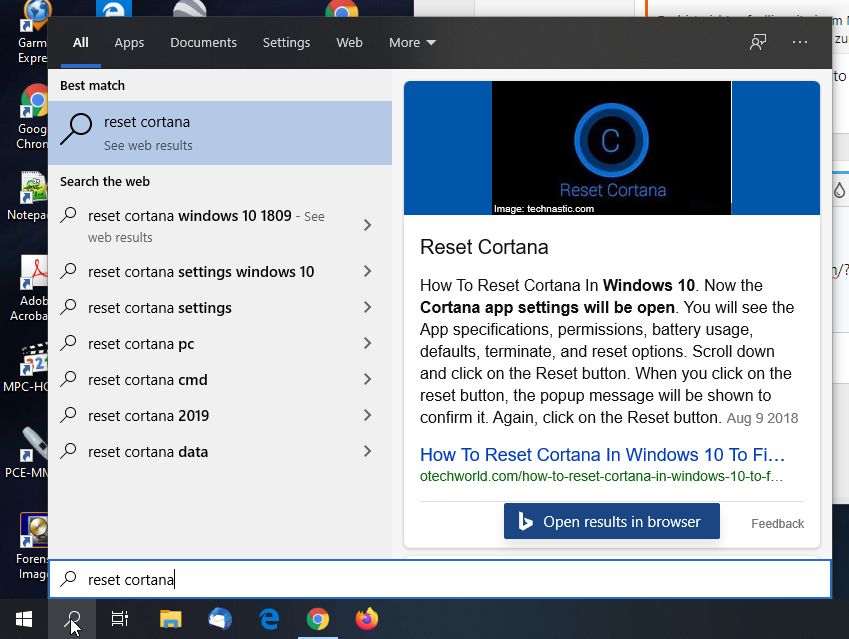Click the search feedback person icon

click(x=758, y=42)
